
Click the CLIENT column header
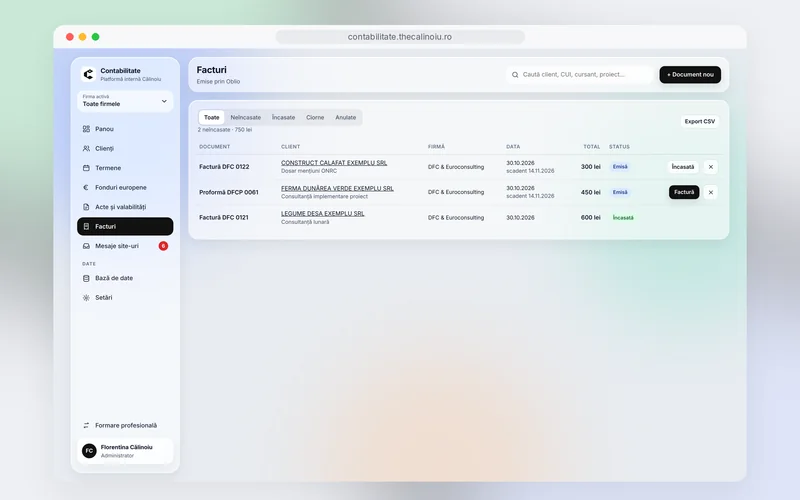pos(290,146)
